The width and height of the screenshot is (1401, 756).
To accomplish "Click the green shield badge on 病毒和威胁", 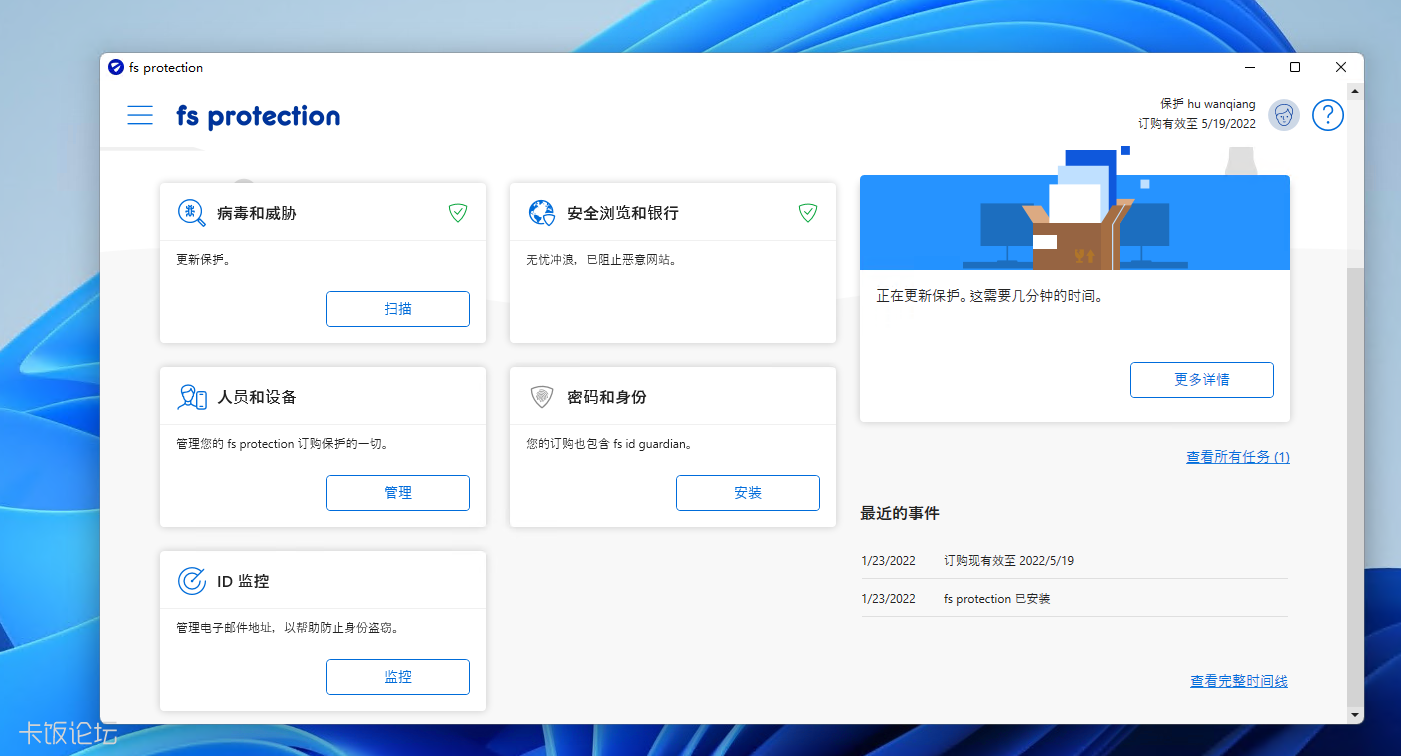I will coord(457,212).
